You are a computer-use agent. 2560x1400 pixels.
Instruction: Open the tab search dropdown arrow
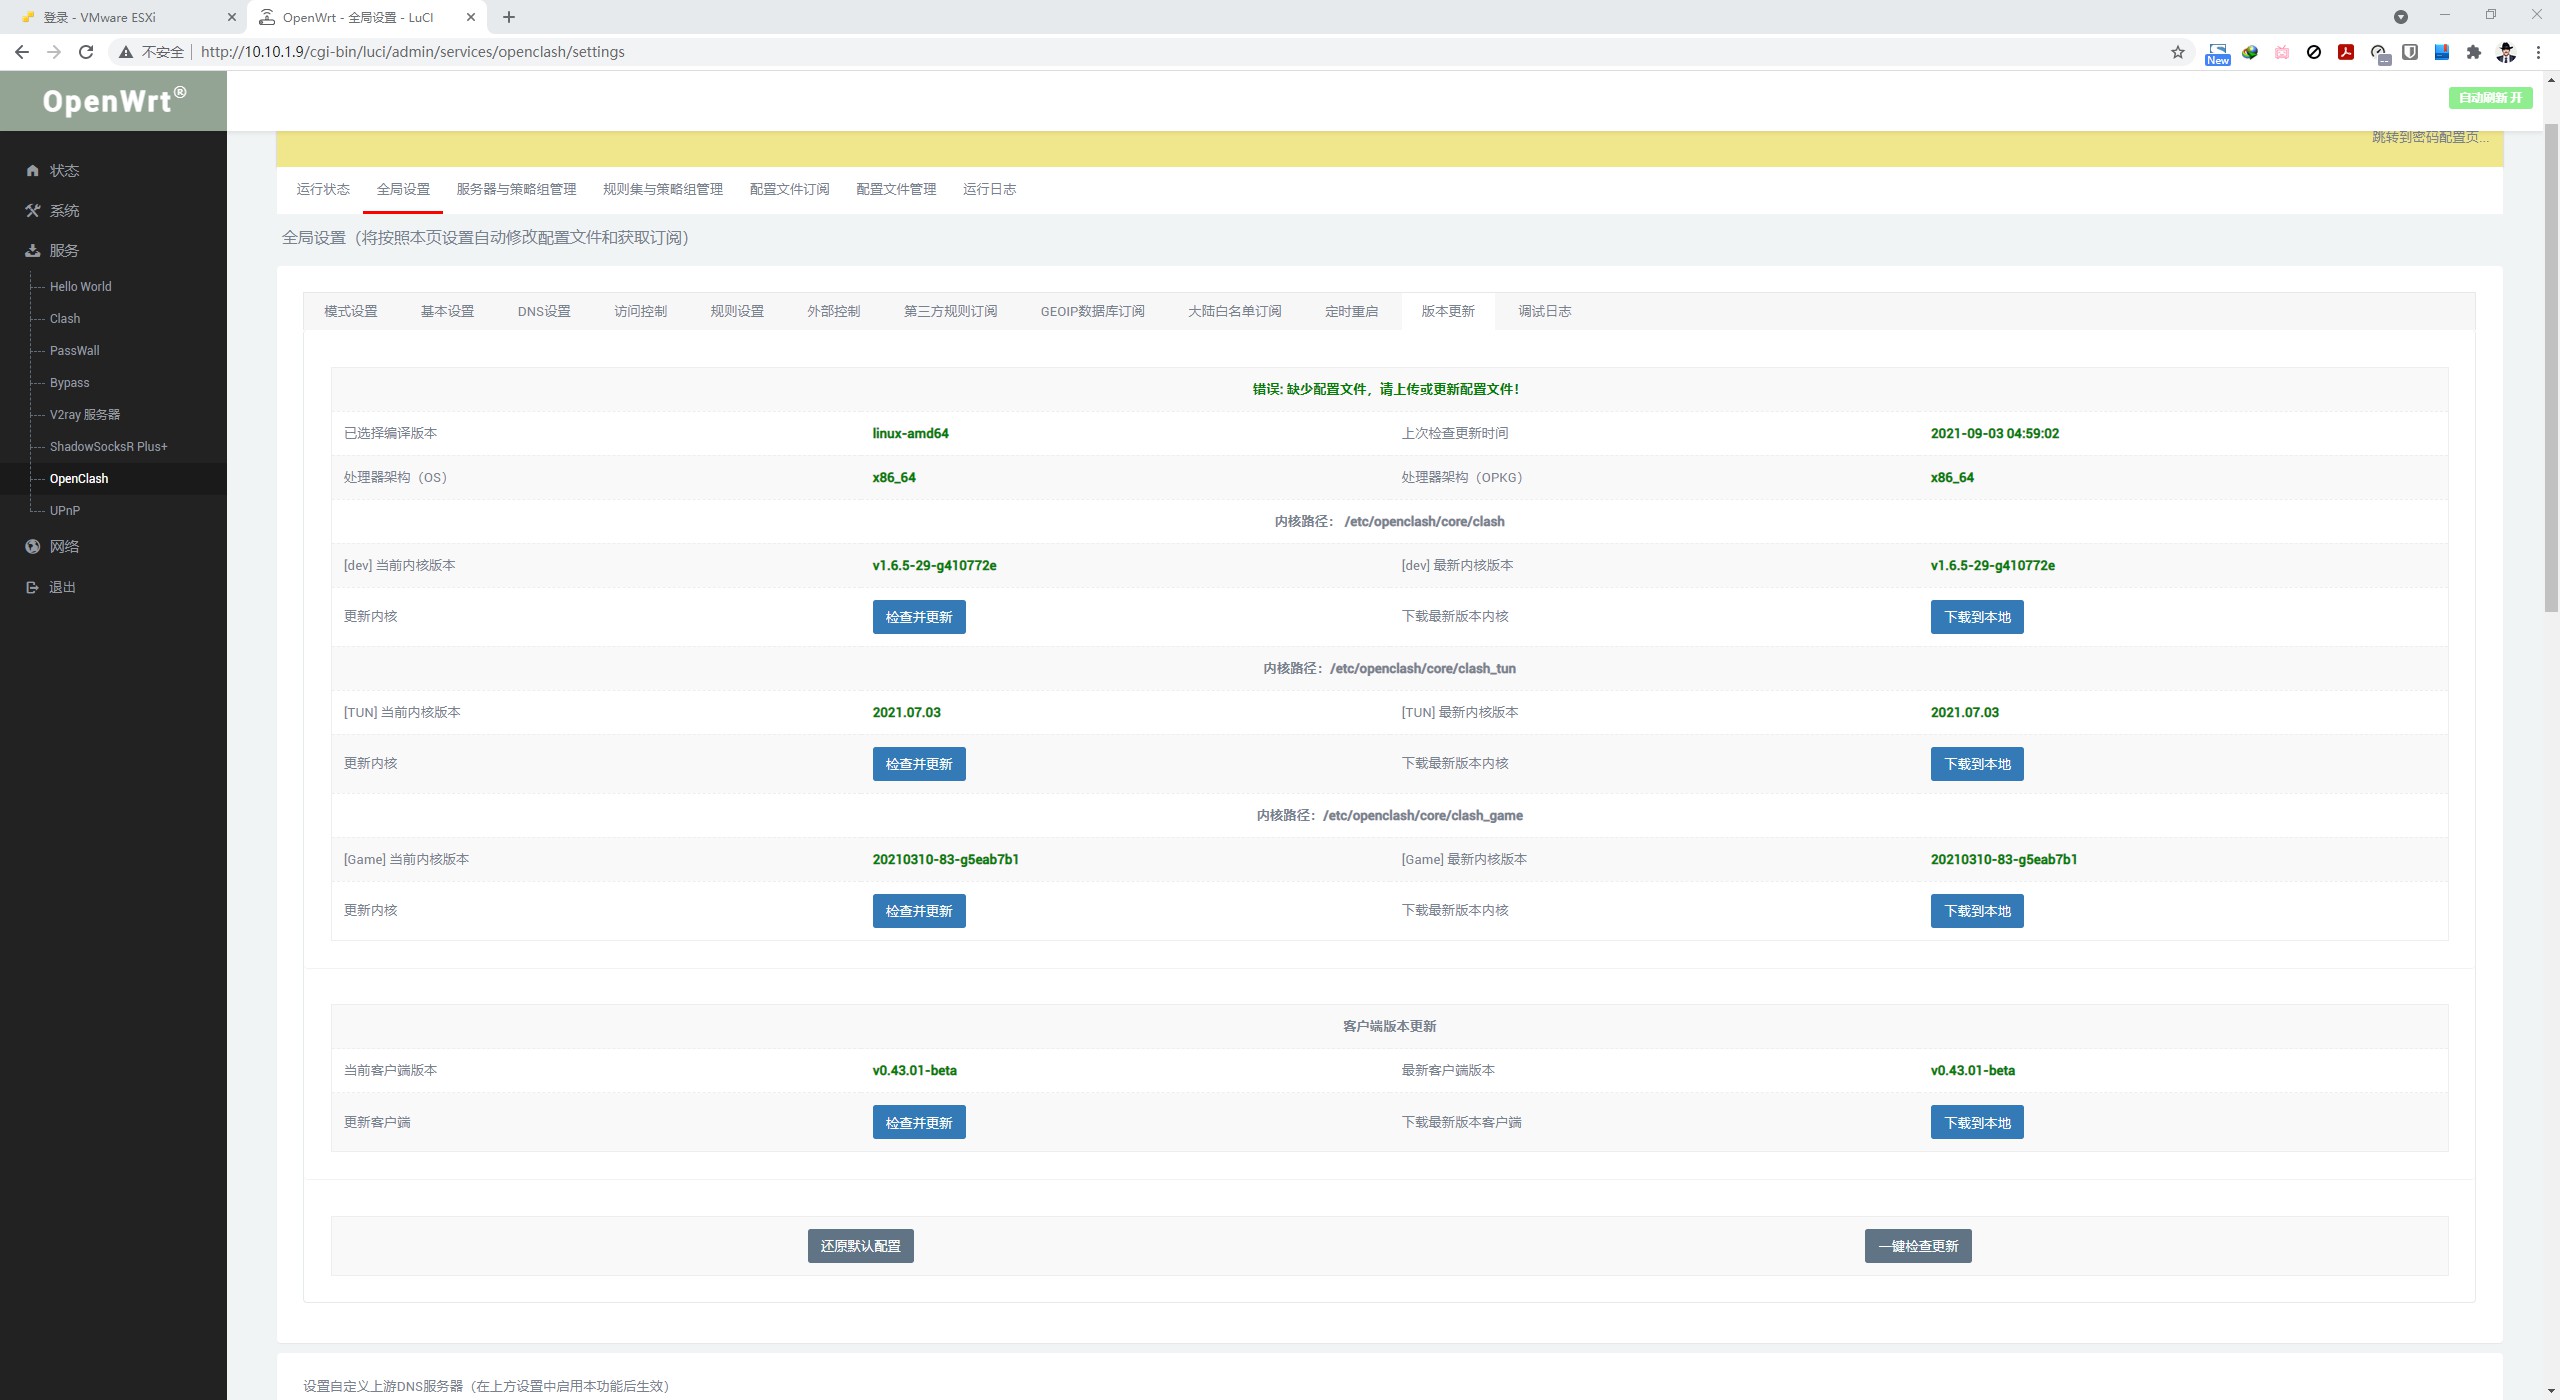[x=2400, y=17]
